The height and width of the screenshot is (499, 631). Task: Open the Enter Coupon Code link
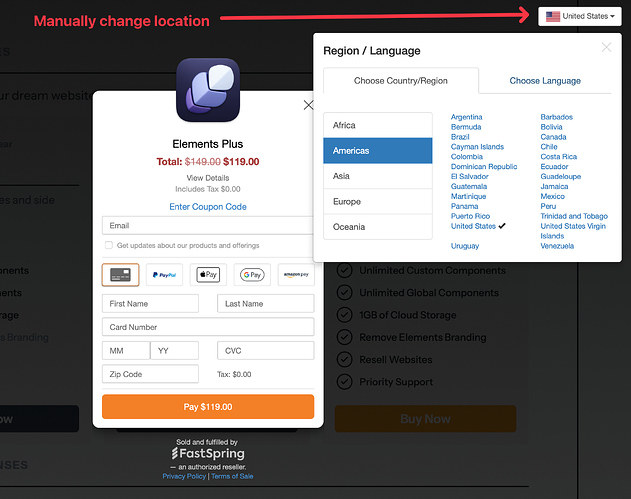[208, 207]
